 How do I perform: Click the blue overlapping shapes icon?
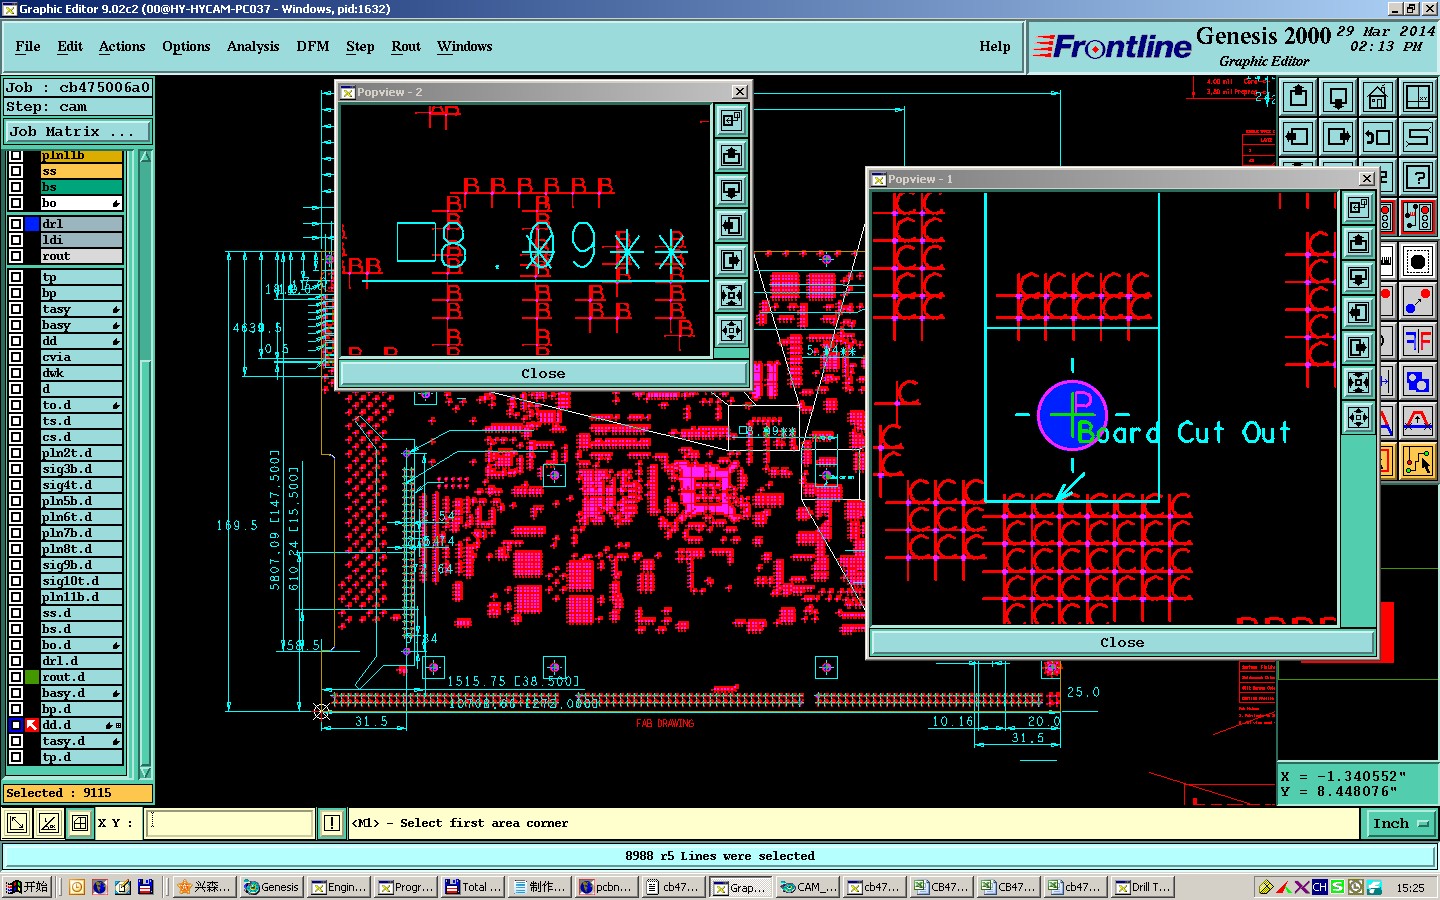pos(1418,381)
